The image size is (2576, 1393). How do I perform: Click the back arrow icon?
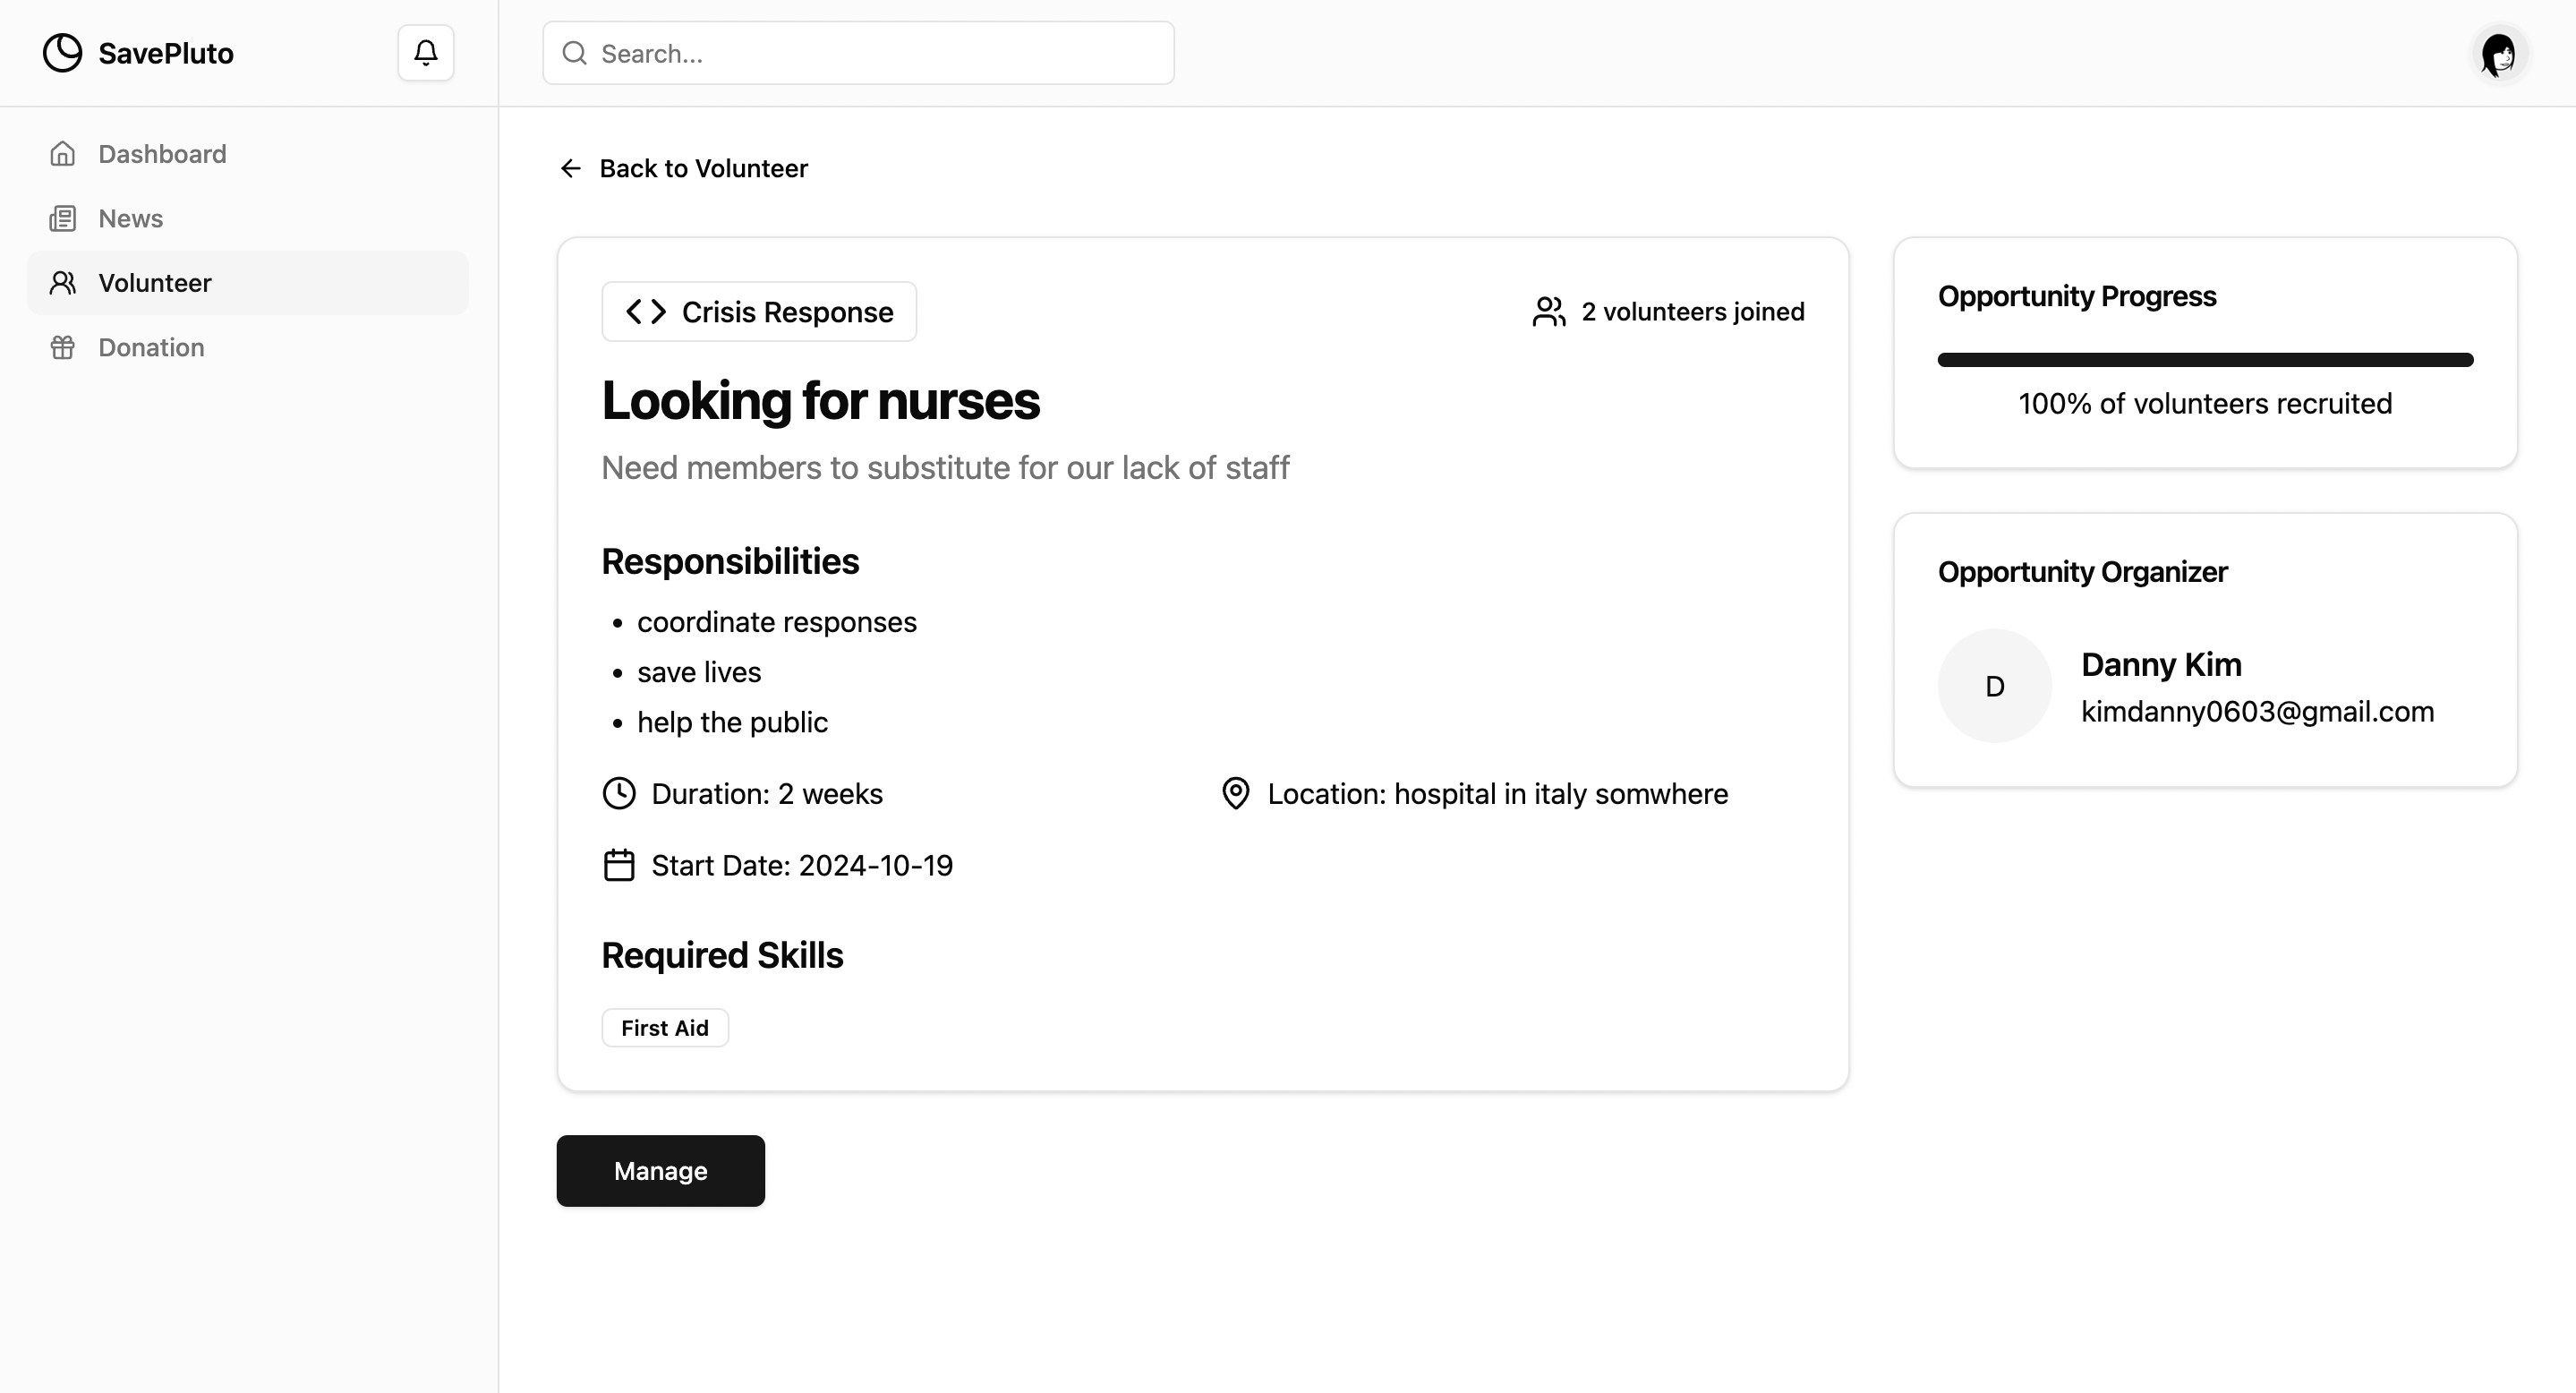tap(571, 168)
